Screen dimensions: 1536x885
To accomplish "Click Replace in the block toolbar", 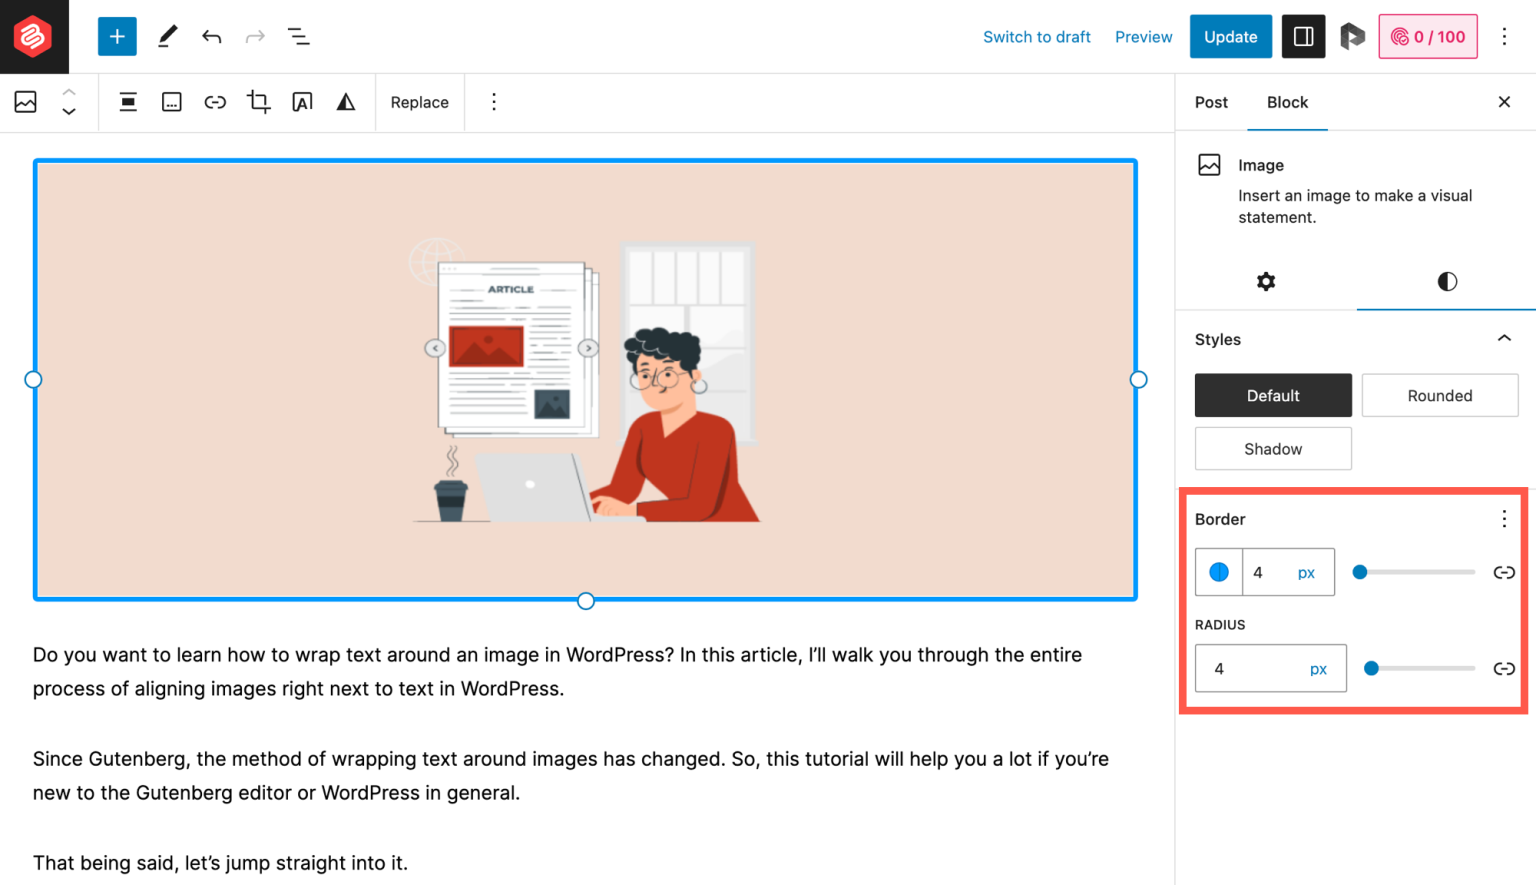I will (x=420, y=102).
